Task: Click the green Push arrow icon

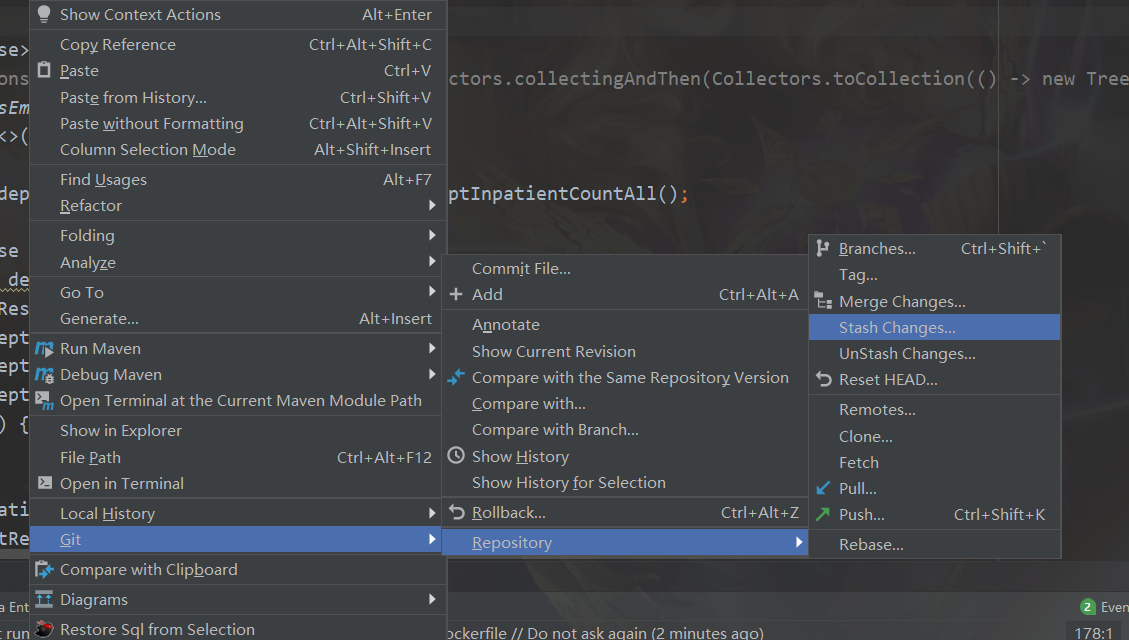Action: 823,515
